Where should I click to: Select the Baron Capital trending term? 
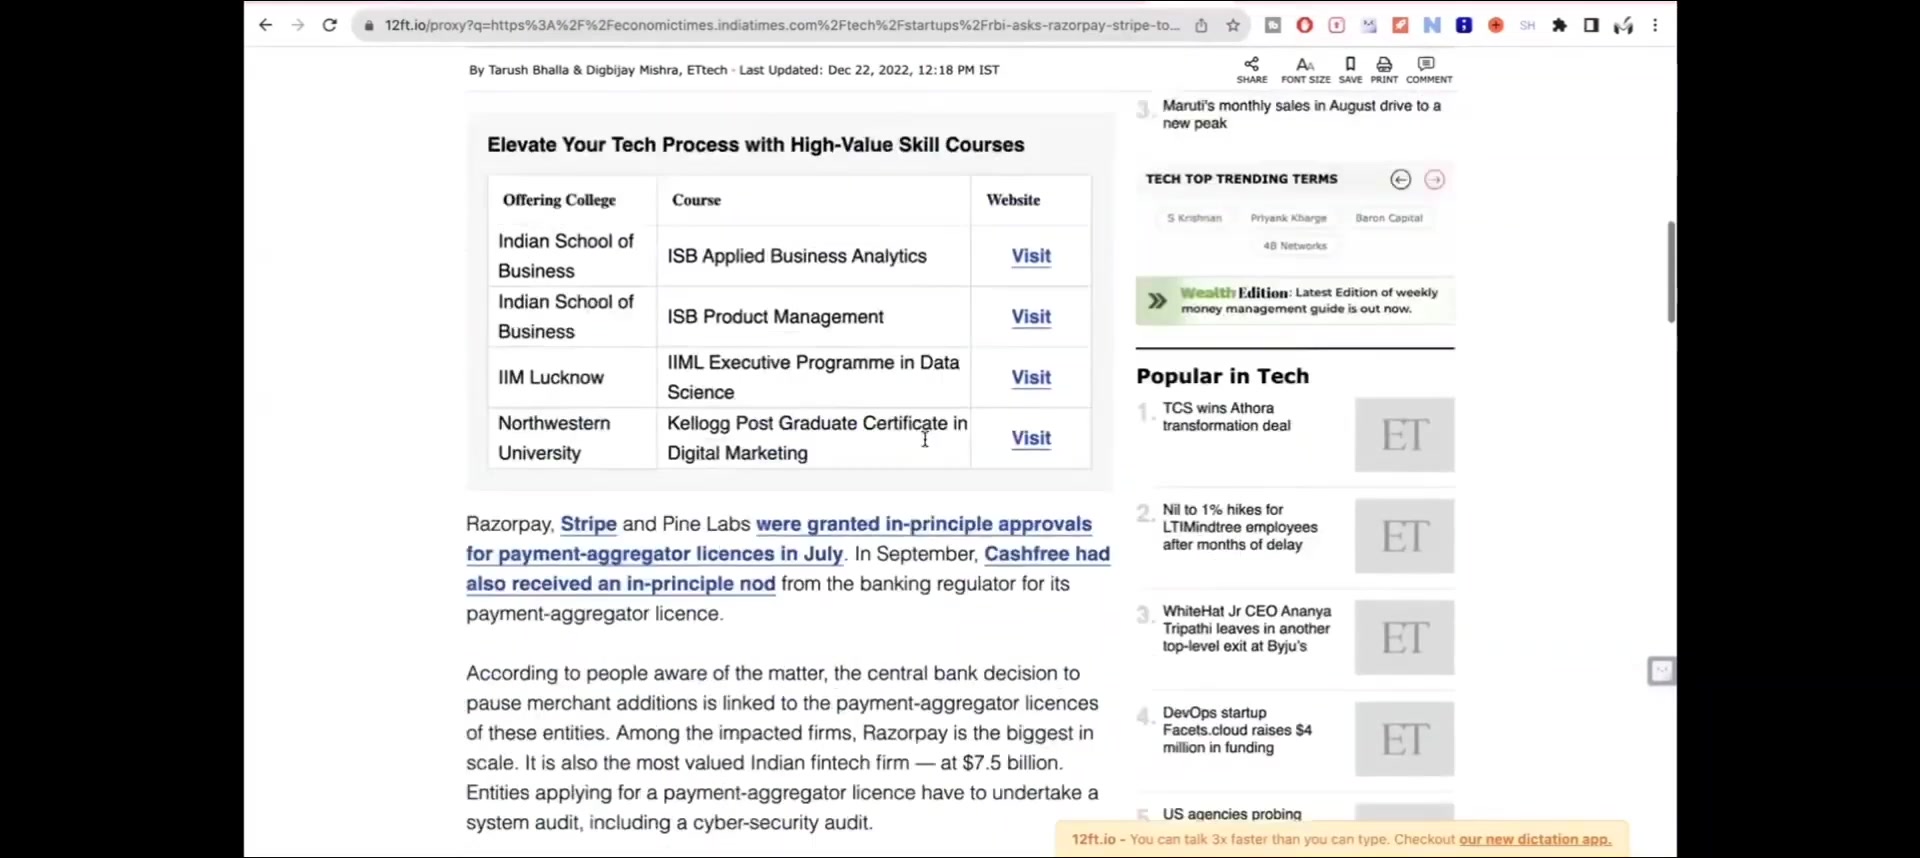pyautogui.click(x=1388, y=218)
